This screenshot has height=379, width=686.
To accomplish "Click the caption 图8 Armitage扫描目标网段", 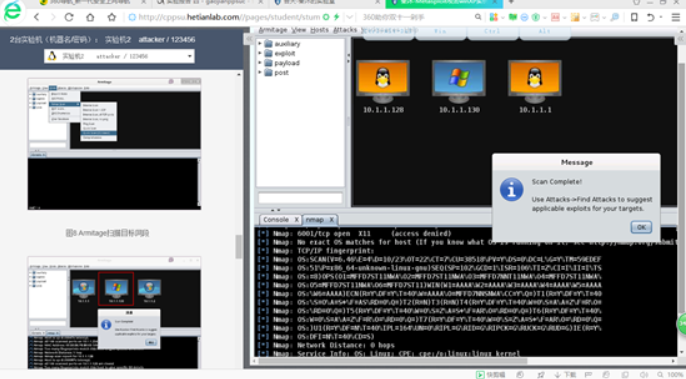I will click(x=107, y=233).
